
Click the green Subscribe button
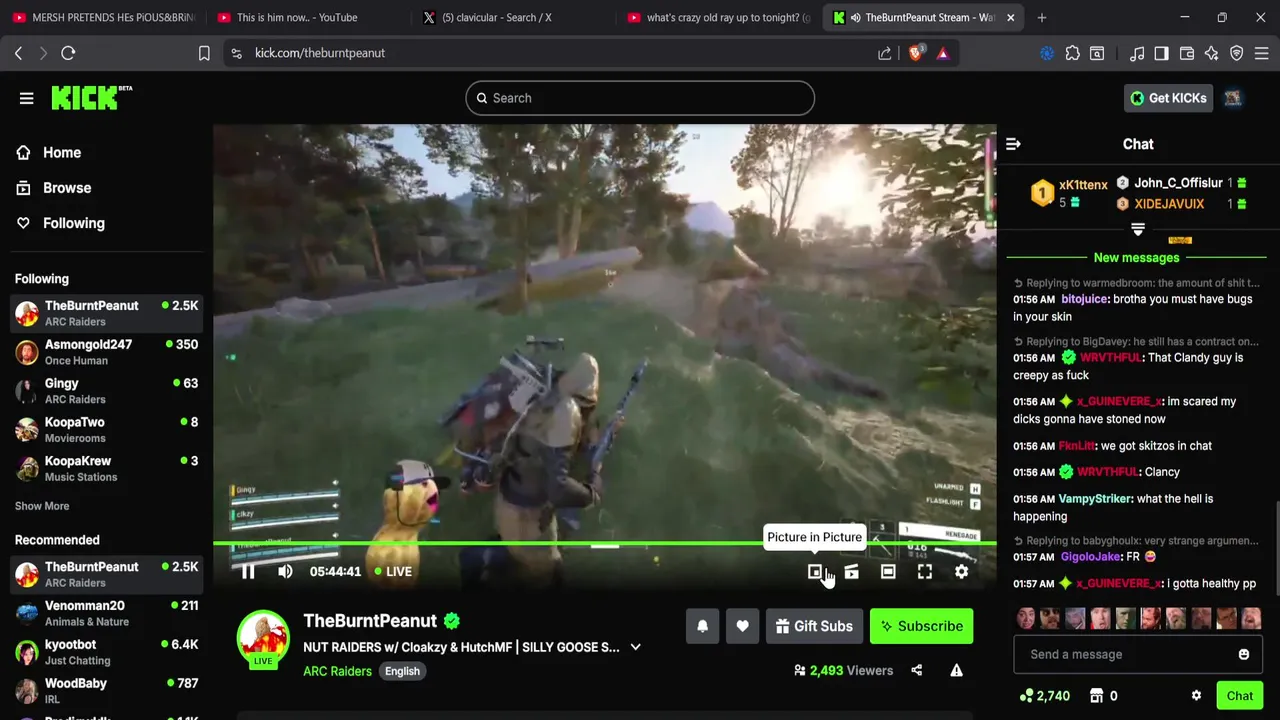click(x=921, y=626)
